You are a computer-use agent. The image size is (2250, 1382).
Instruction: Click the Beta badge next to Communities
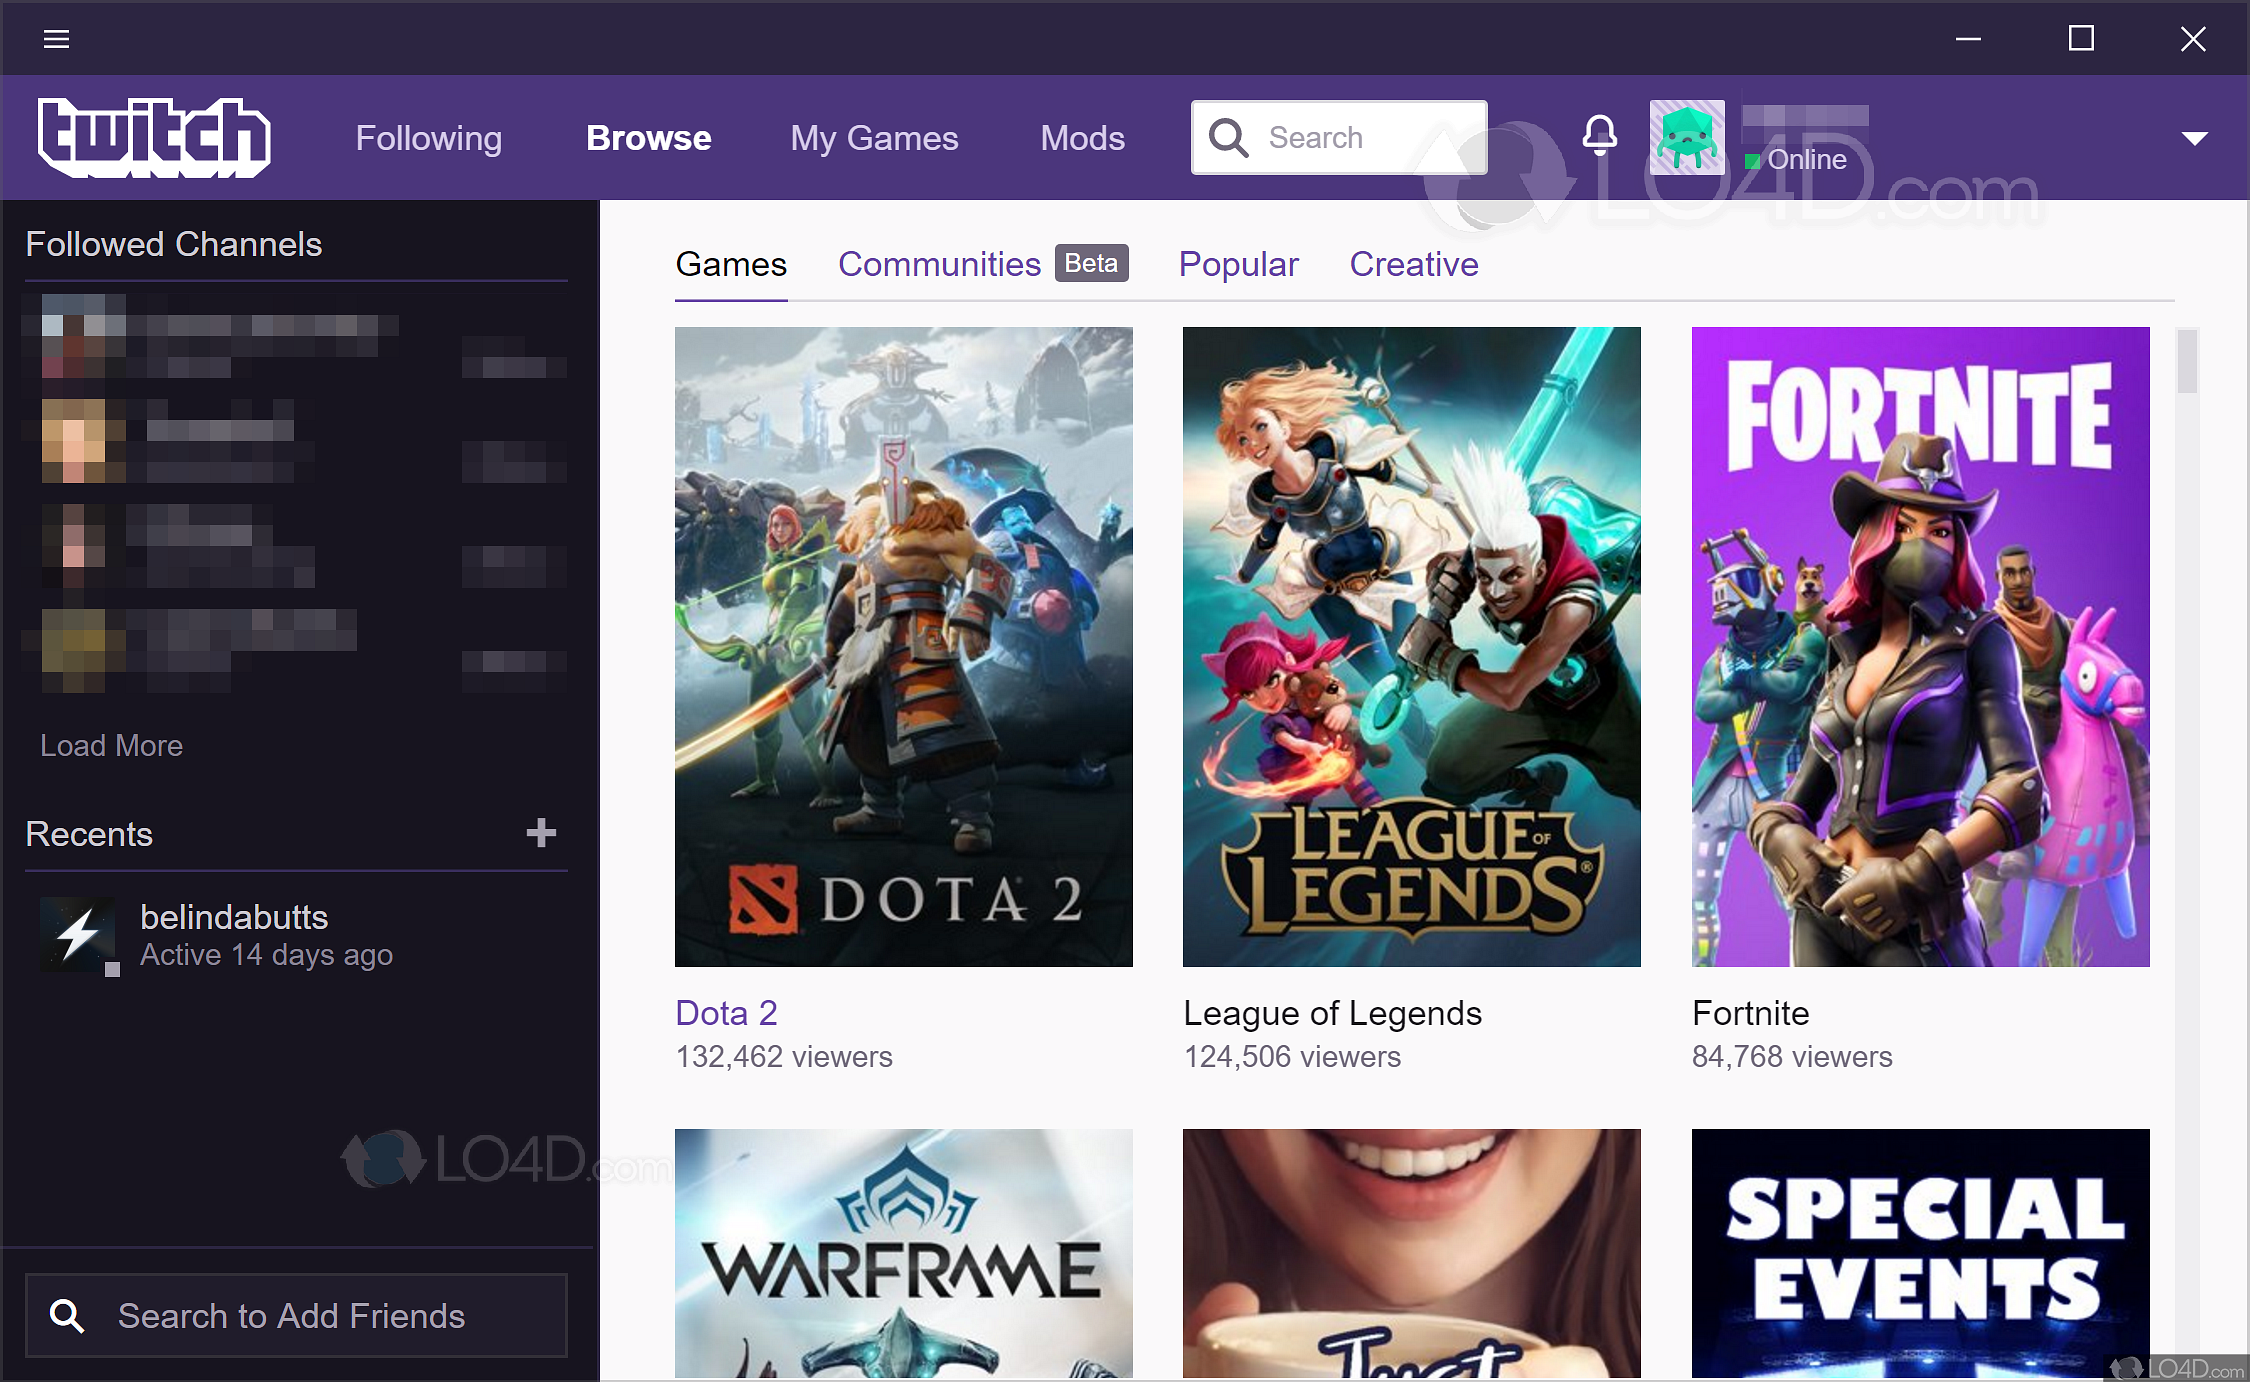point(1091,263)
